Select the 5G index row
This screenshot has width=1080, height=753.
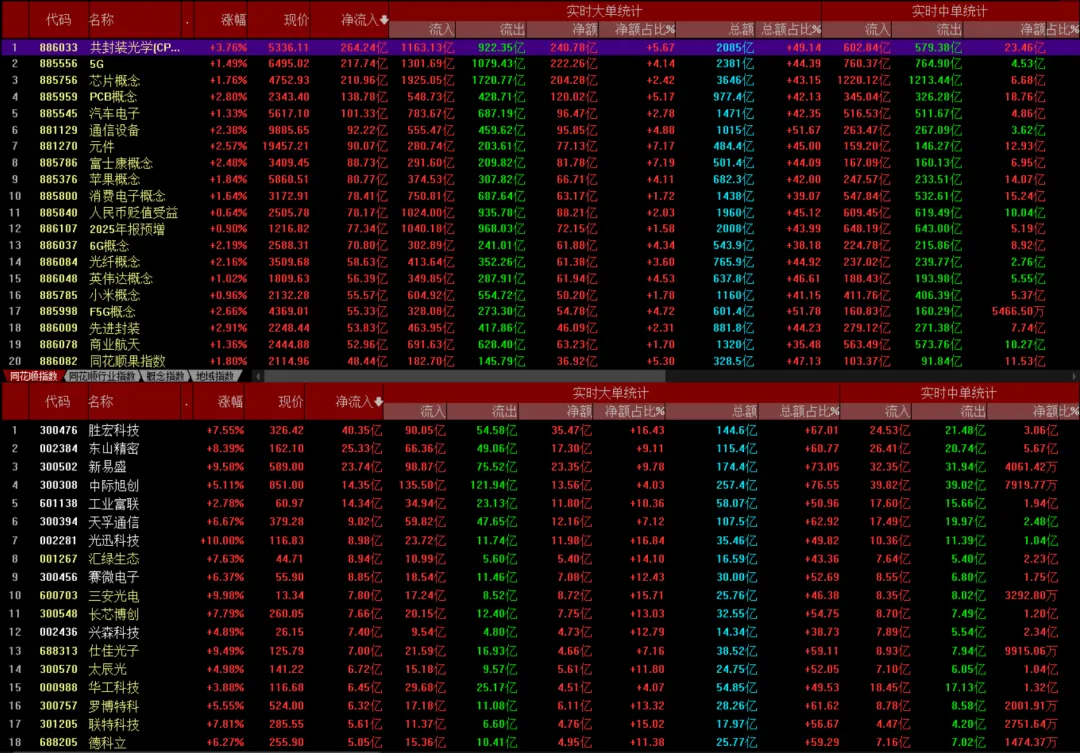pos(540,63)
